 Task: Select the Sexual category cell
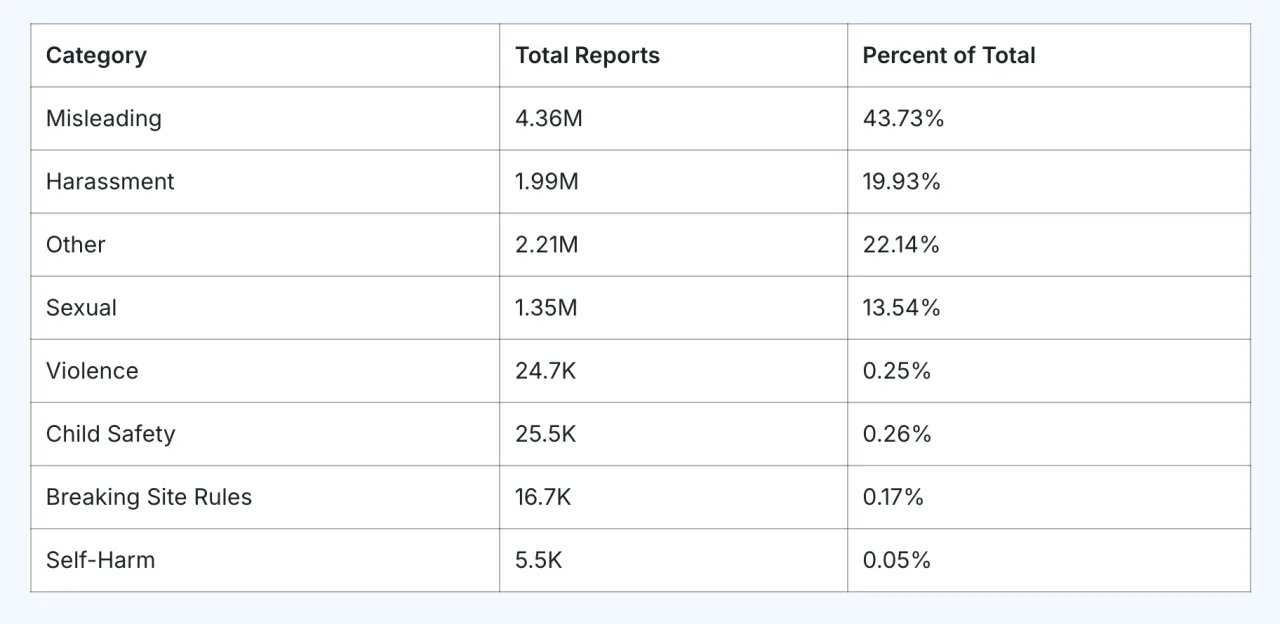pos(81,308)
